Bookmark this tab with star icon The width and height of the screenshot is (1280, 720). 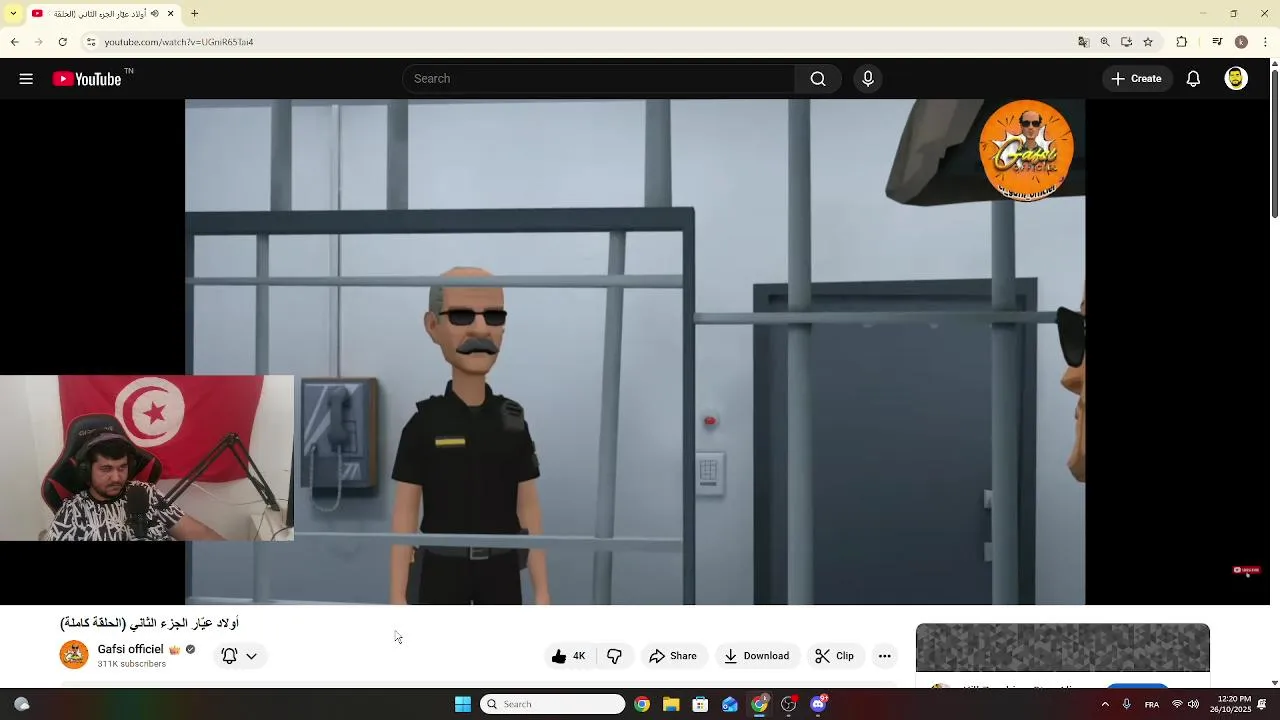click(1148, 42)
